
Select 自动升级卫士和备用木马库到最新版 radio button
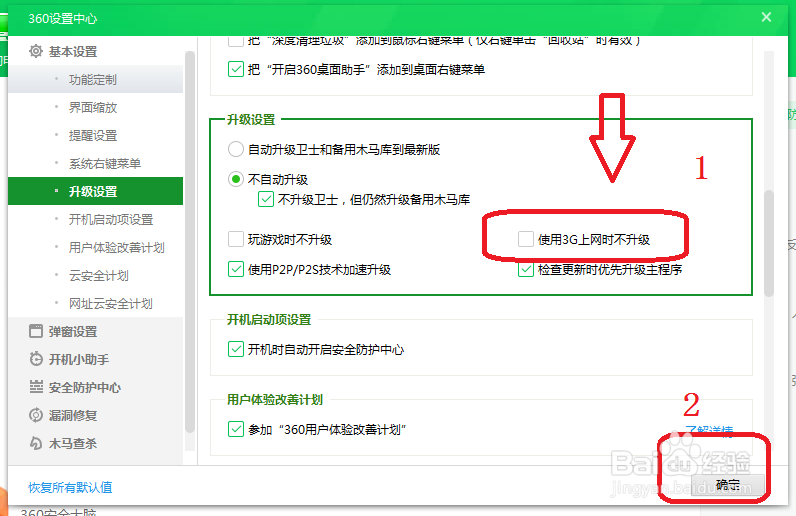click(x=236, y=149)
